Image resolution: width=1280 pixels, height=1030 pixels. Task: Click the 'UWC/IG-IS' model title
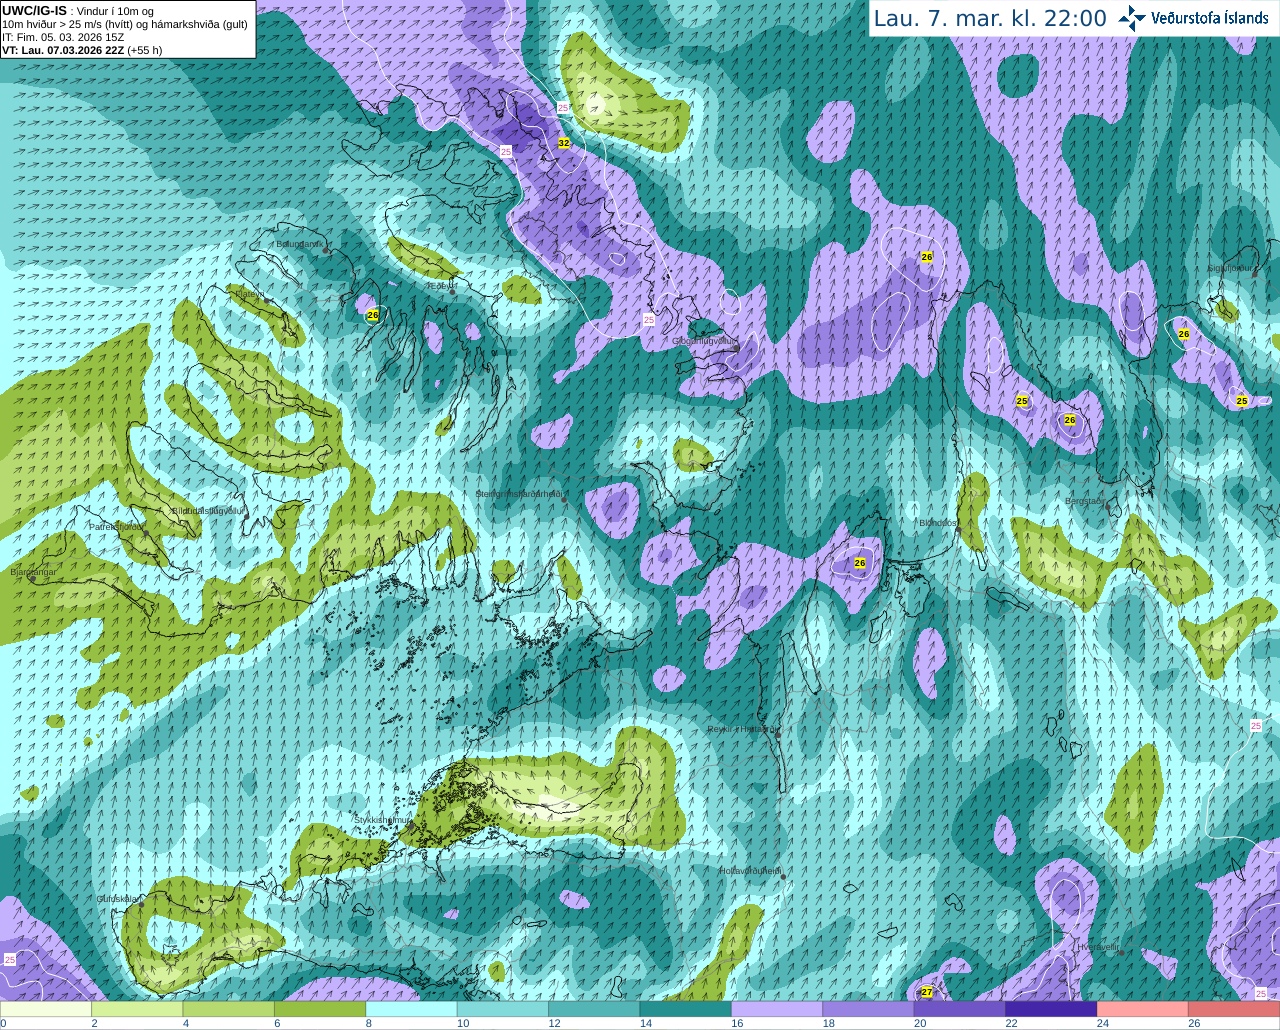34,10
